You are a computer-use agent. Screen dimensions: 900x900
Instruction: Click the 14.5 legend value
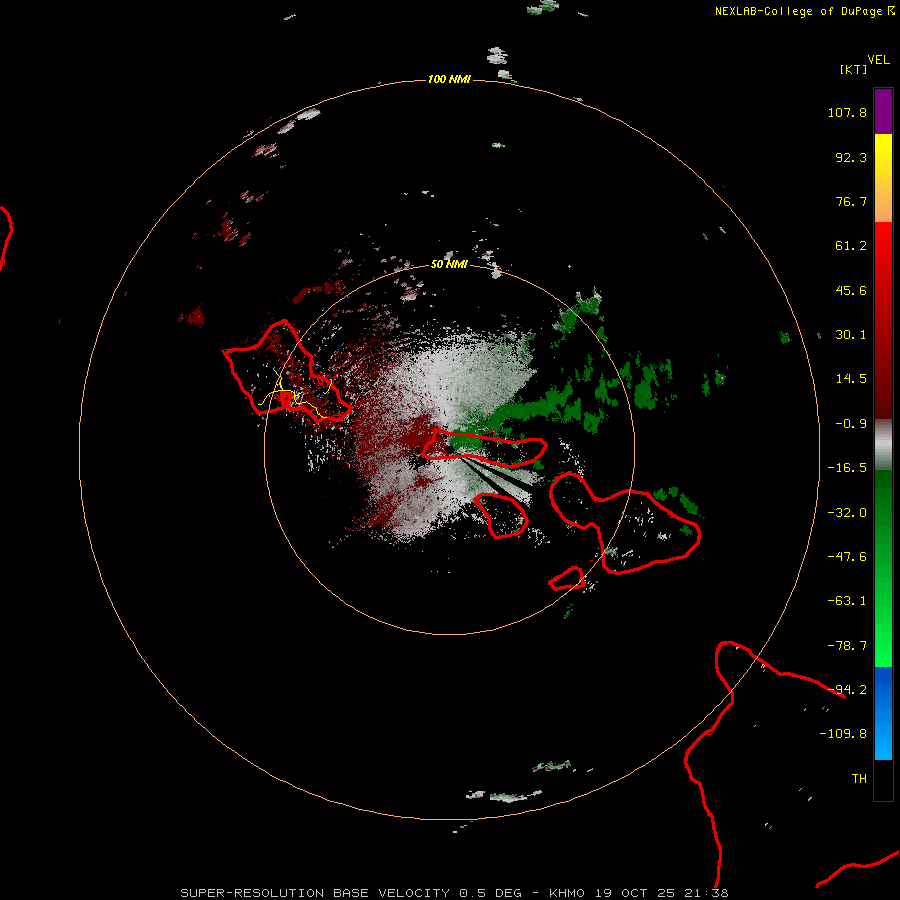(851, 379)
